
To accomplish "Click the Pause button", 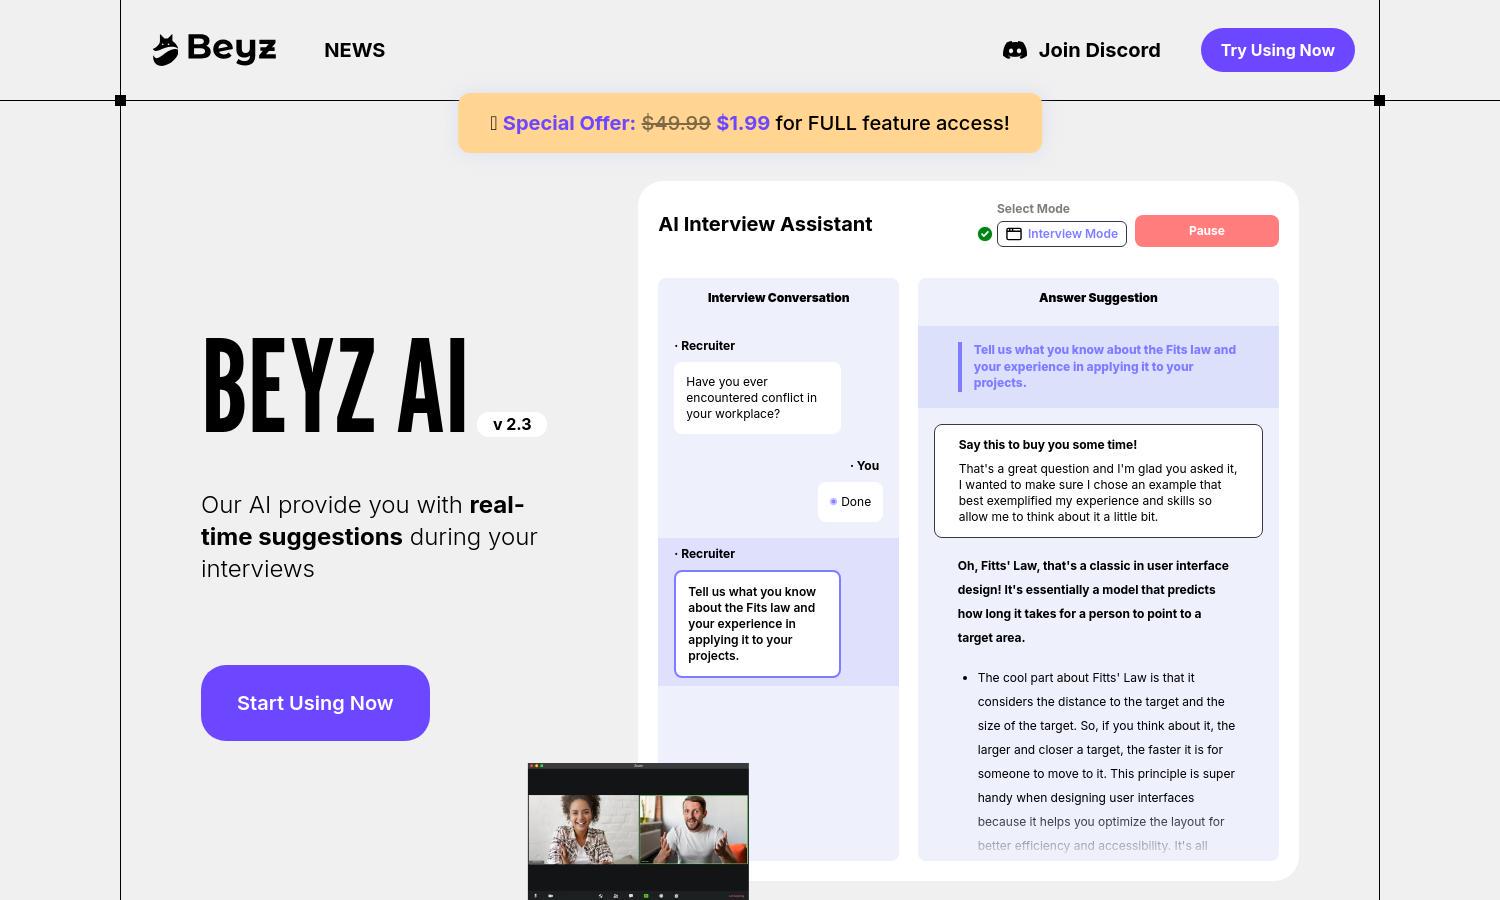I will [1206, 231].
